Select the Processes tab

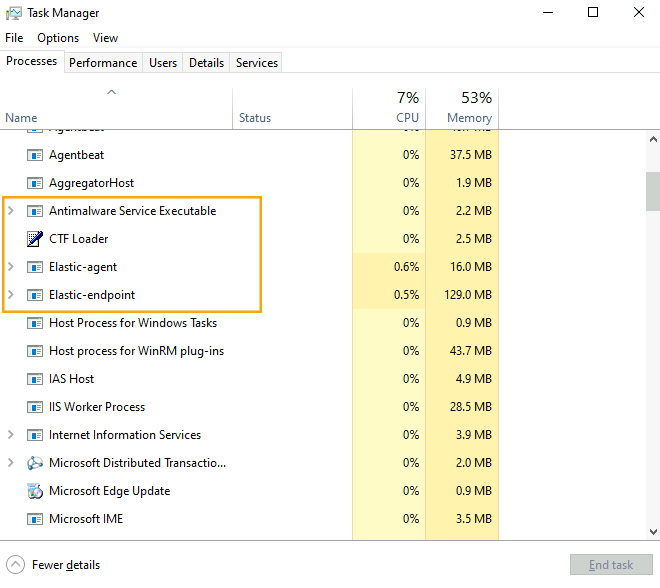tap(32, 61)
